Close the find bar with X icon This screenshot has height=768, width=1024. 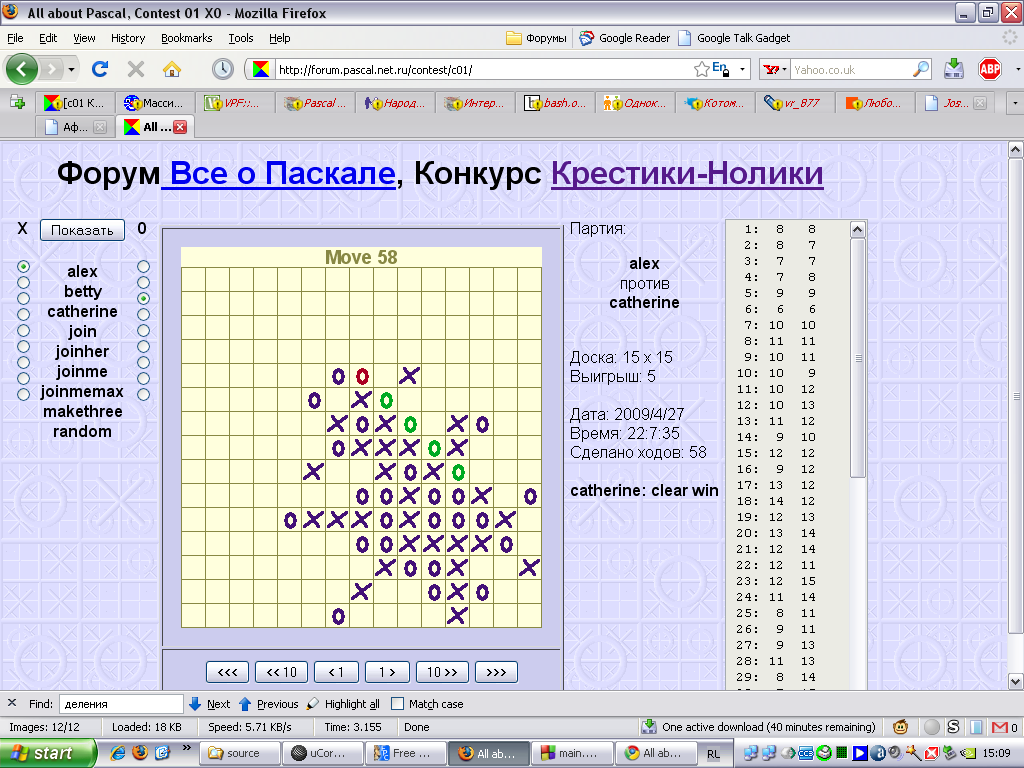(12, 703)
